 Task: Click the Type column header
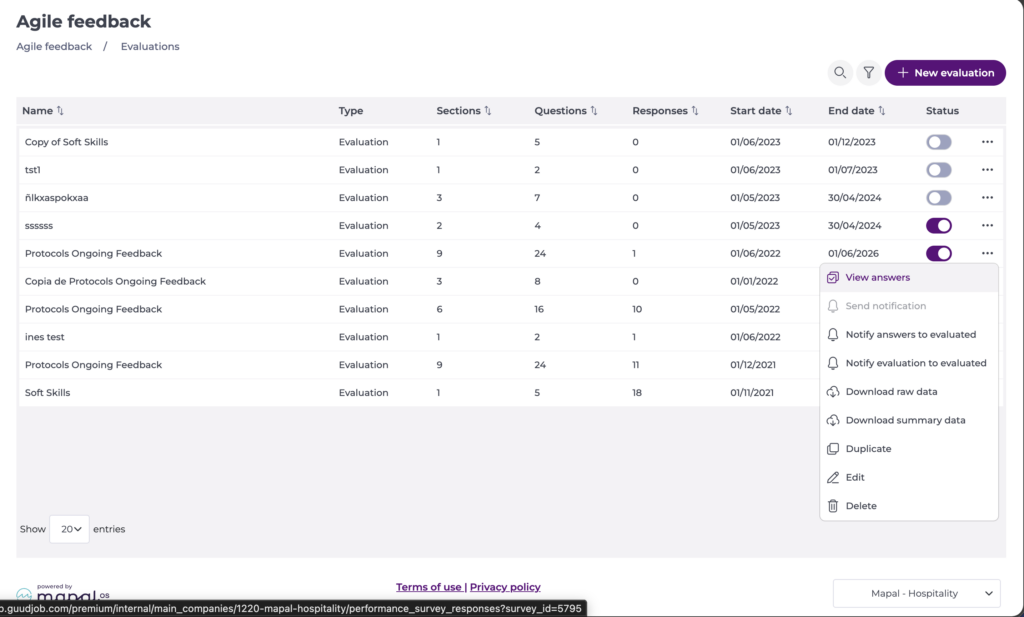point(351,111)
